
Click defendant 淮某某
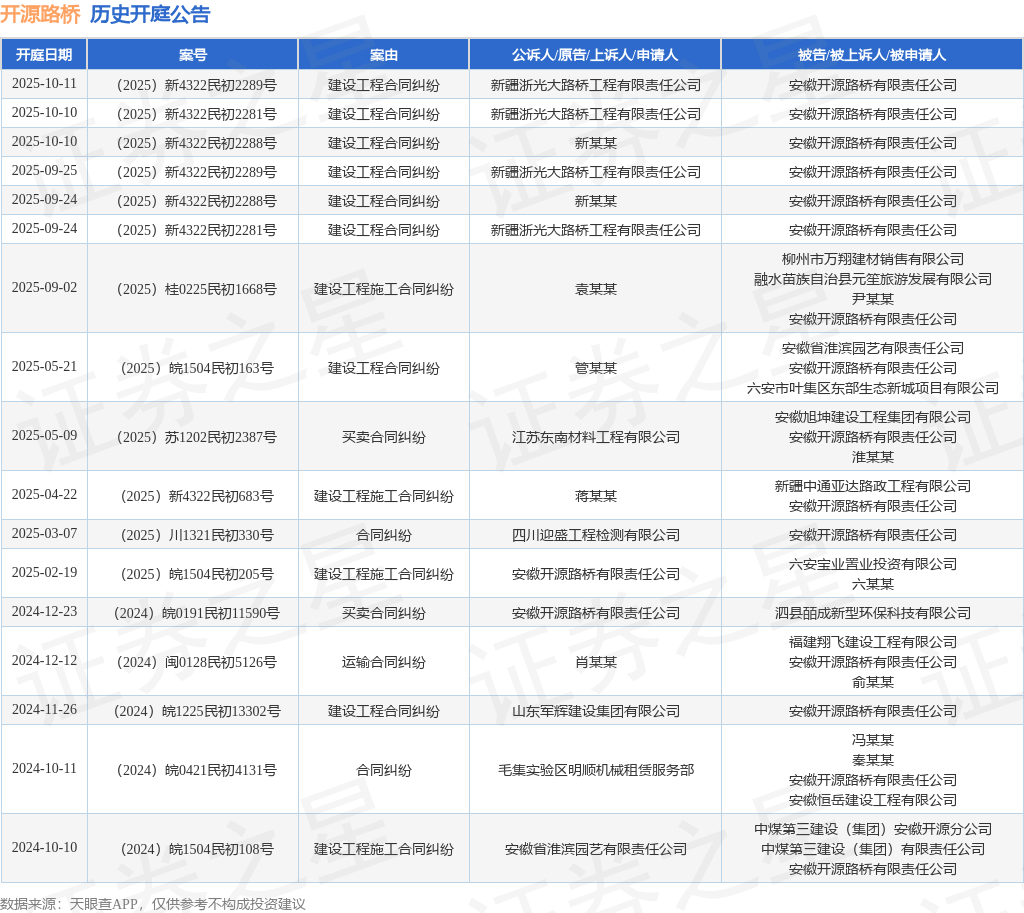coord(872,456)
